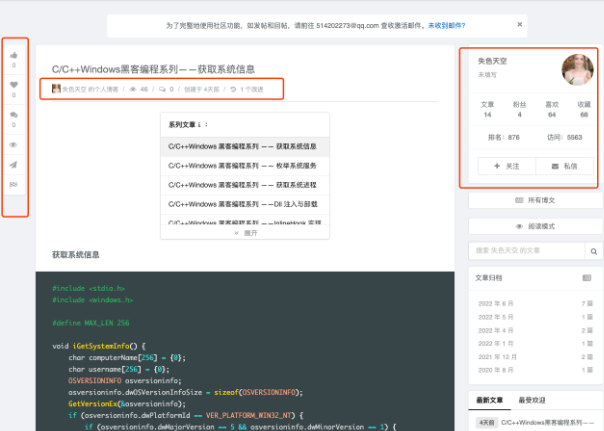Open comments via the sidebar chat icon

coord(14,115)
